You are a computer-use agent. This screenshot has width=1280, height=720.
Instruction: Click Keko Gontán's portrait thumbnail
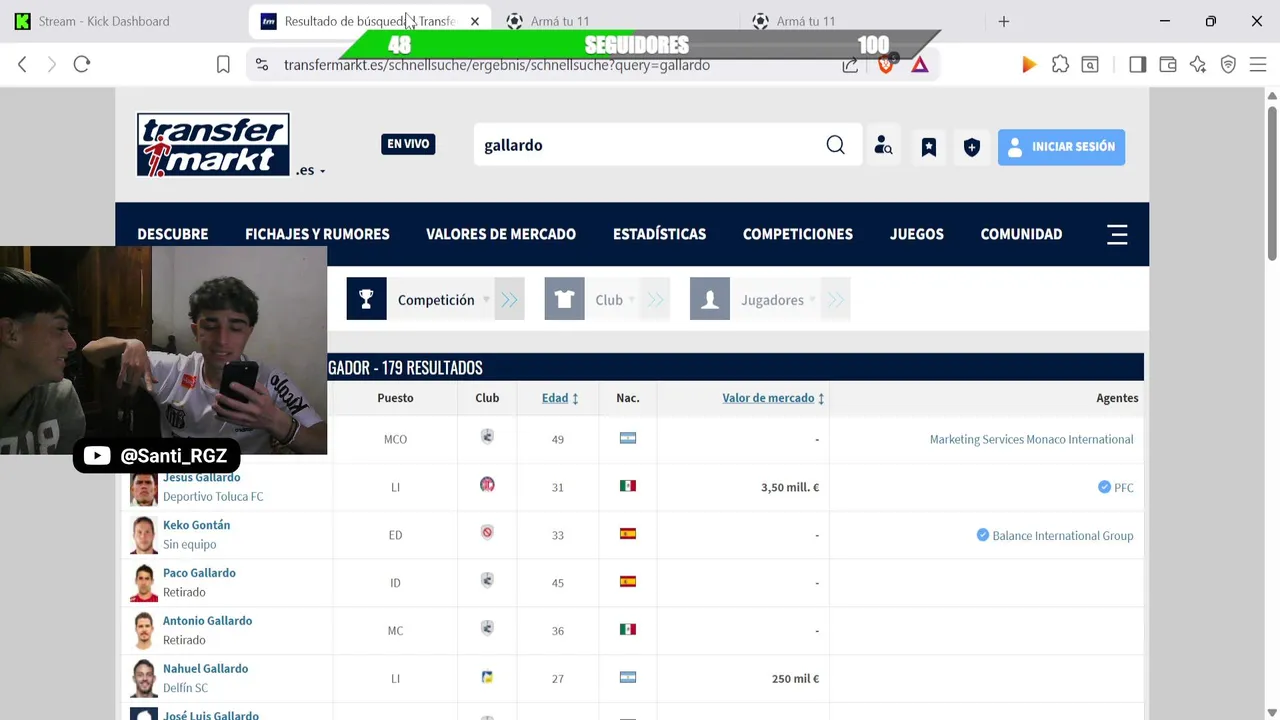point(144,535)
